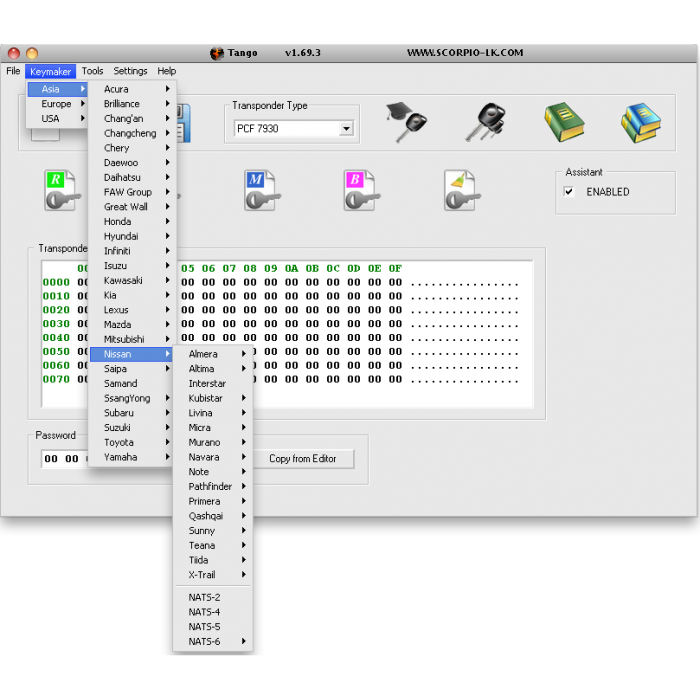
Task: Choose Toyota from the brand list
Action: (131, 443)
